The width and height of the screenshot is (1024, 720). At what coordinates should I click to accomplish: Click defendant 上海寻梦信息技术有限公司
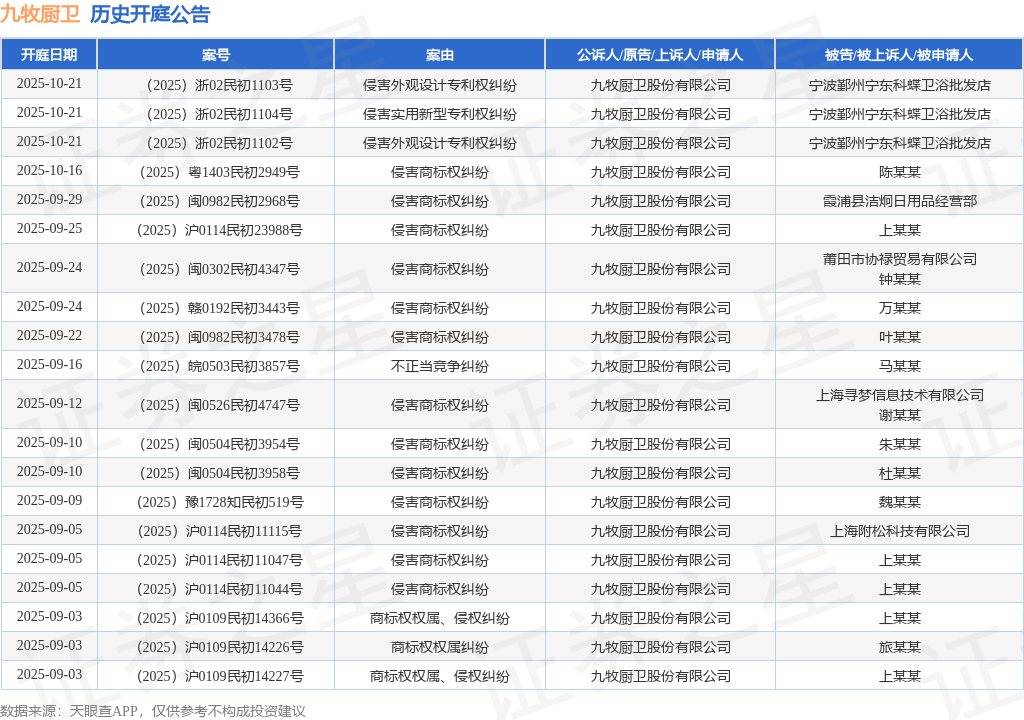pyautogui.click(x=899, y=395)
